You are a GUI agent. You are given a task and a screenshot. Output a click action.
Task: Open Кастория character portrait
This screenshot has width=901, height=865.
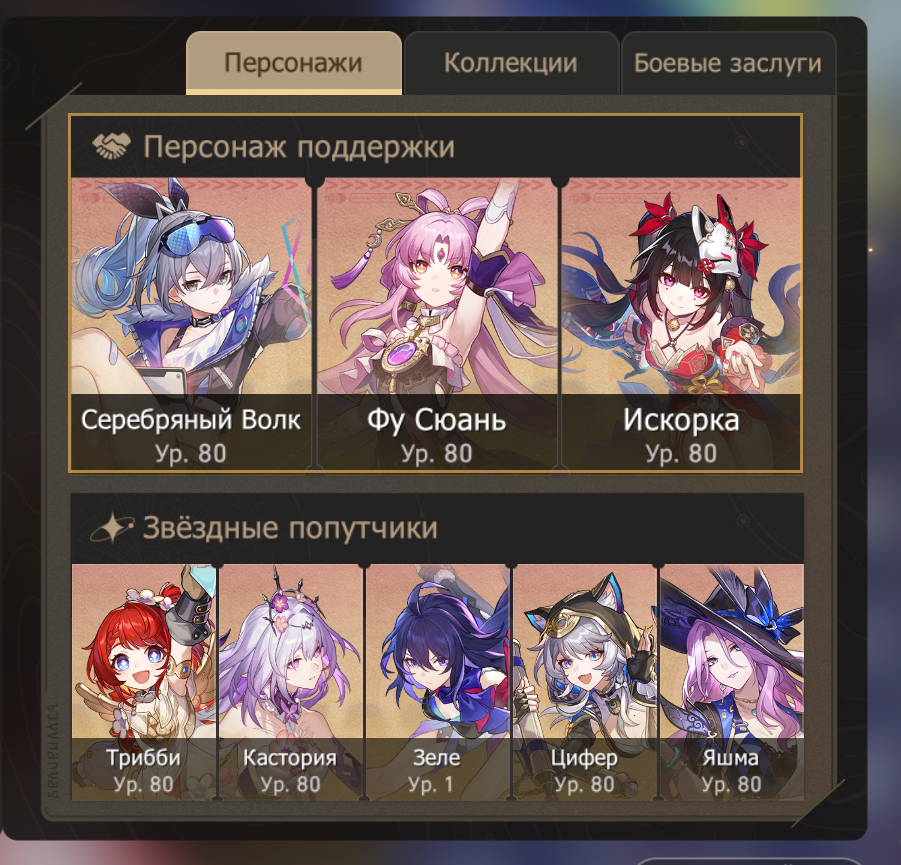(x=291, y=682)
